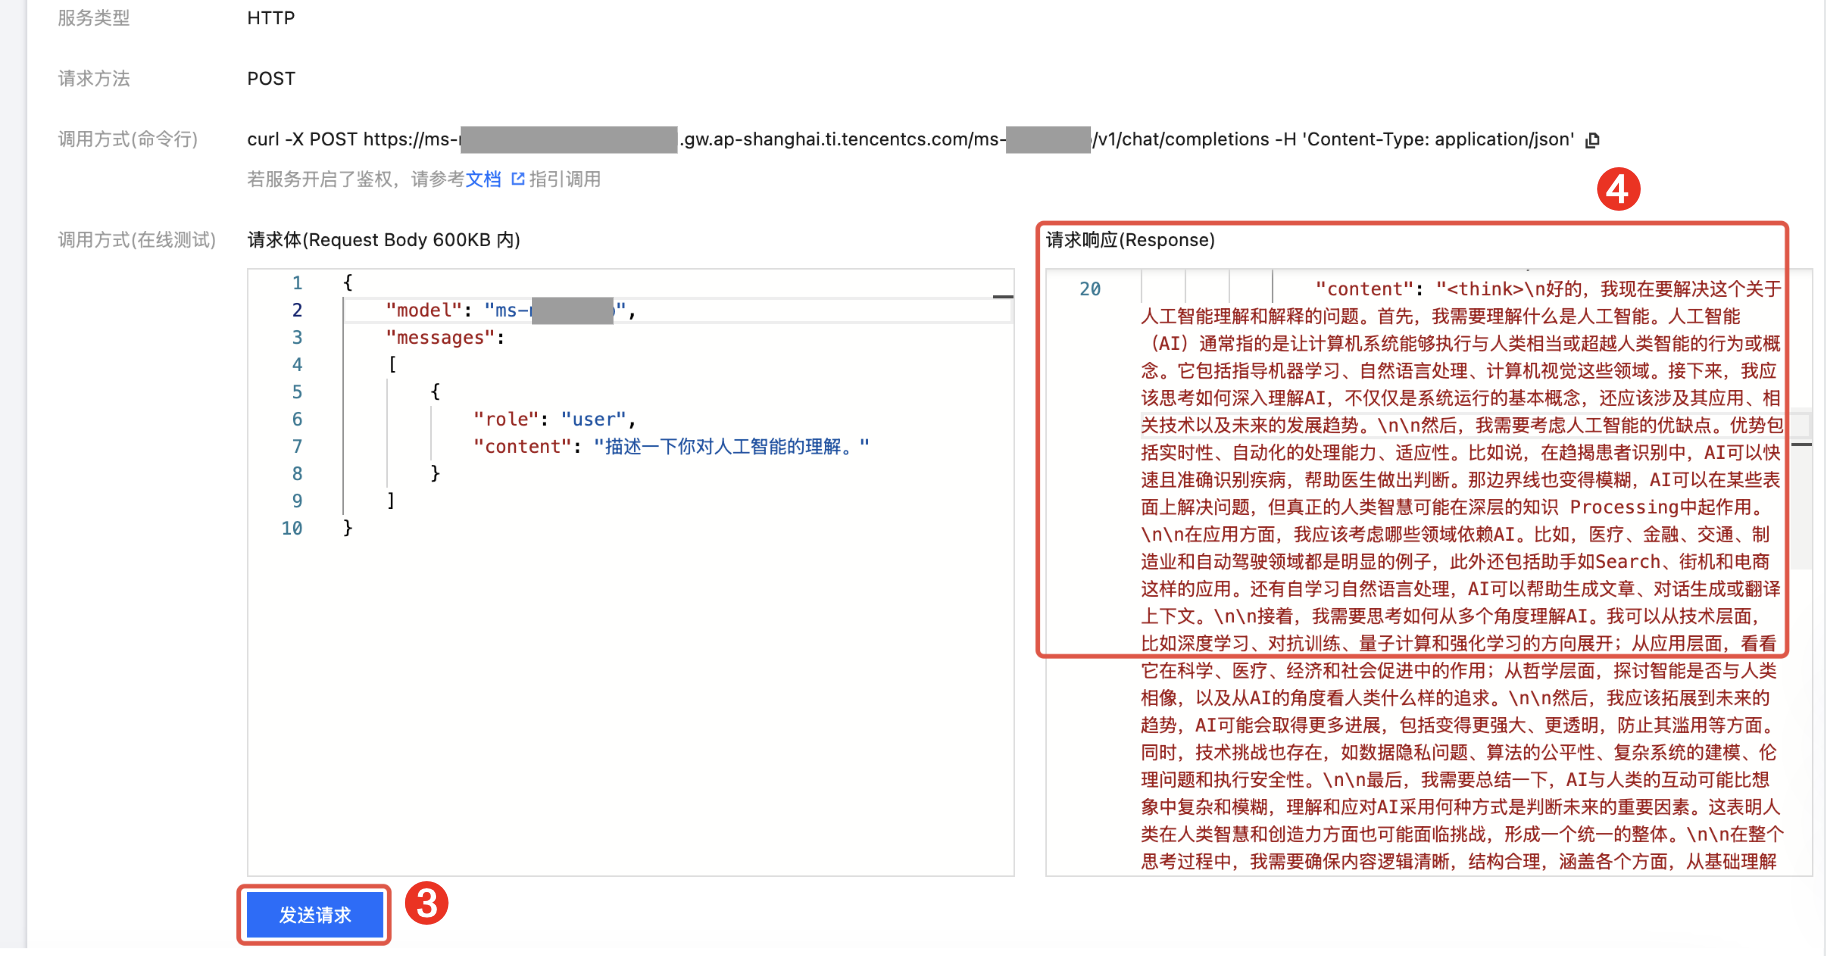Click the curl -X POST command text
Image resolution: width=1826 pixels, height=956 pixels.
point(910,140)
